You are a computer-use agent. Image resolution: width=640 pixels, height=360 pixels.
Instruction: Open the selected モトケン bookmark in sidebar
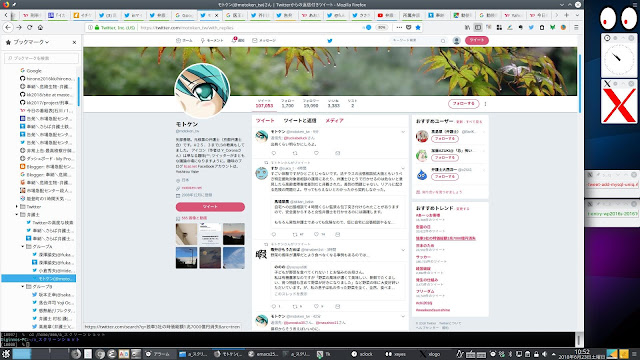point(39,278)
